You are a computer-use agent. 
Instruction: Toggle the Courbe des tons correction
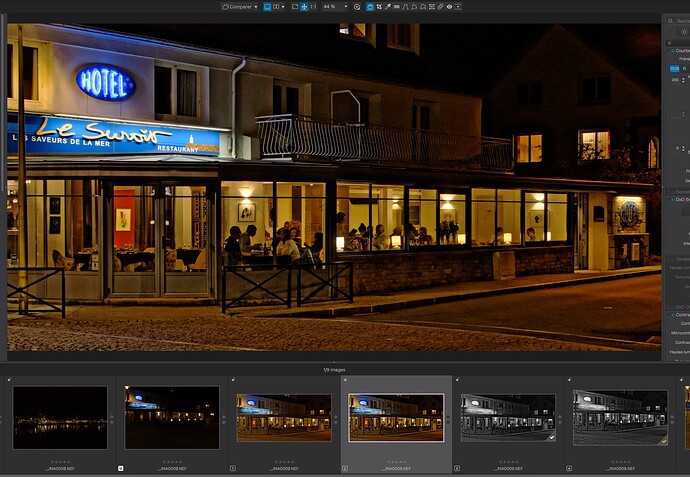tap(672, 49)
